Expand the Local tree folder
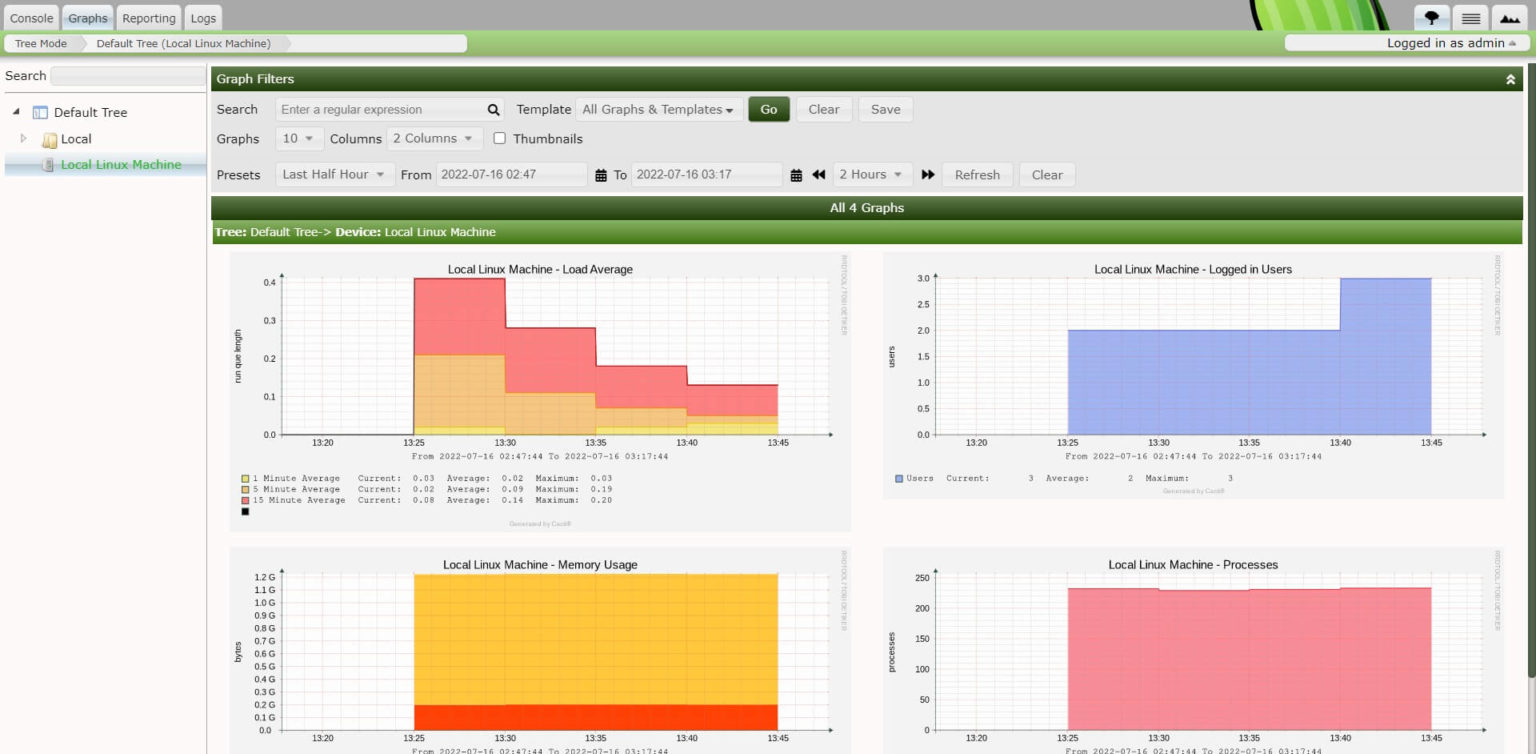Image resolution: width=1536 pixels, height=754 pixels. (x=24, y=138)
